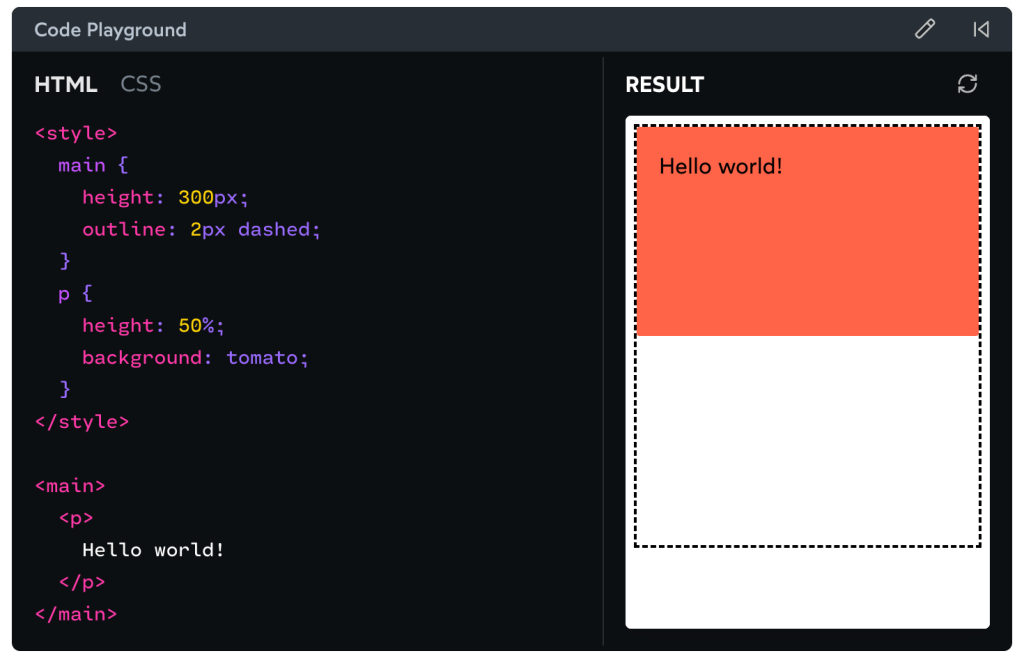Click the reset code icon in header
Viewport: 1024px width, 658px height.
(x=981, y=29)
